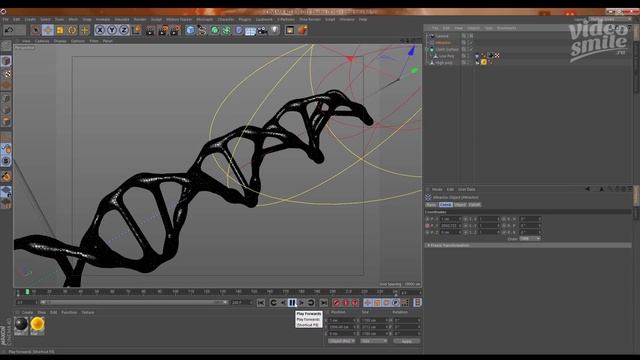This screenshot has width=640, height=360.
Task: Click the Undo arrow in top toolbar
Action: point(9,30)
